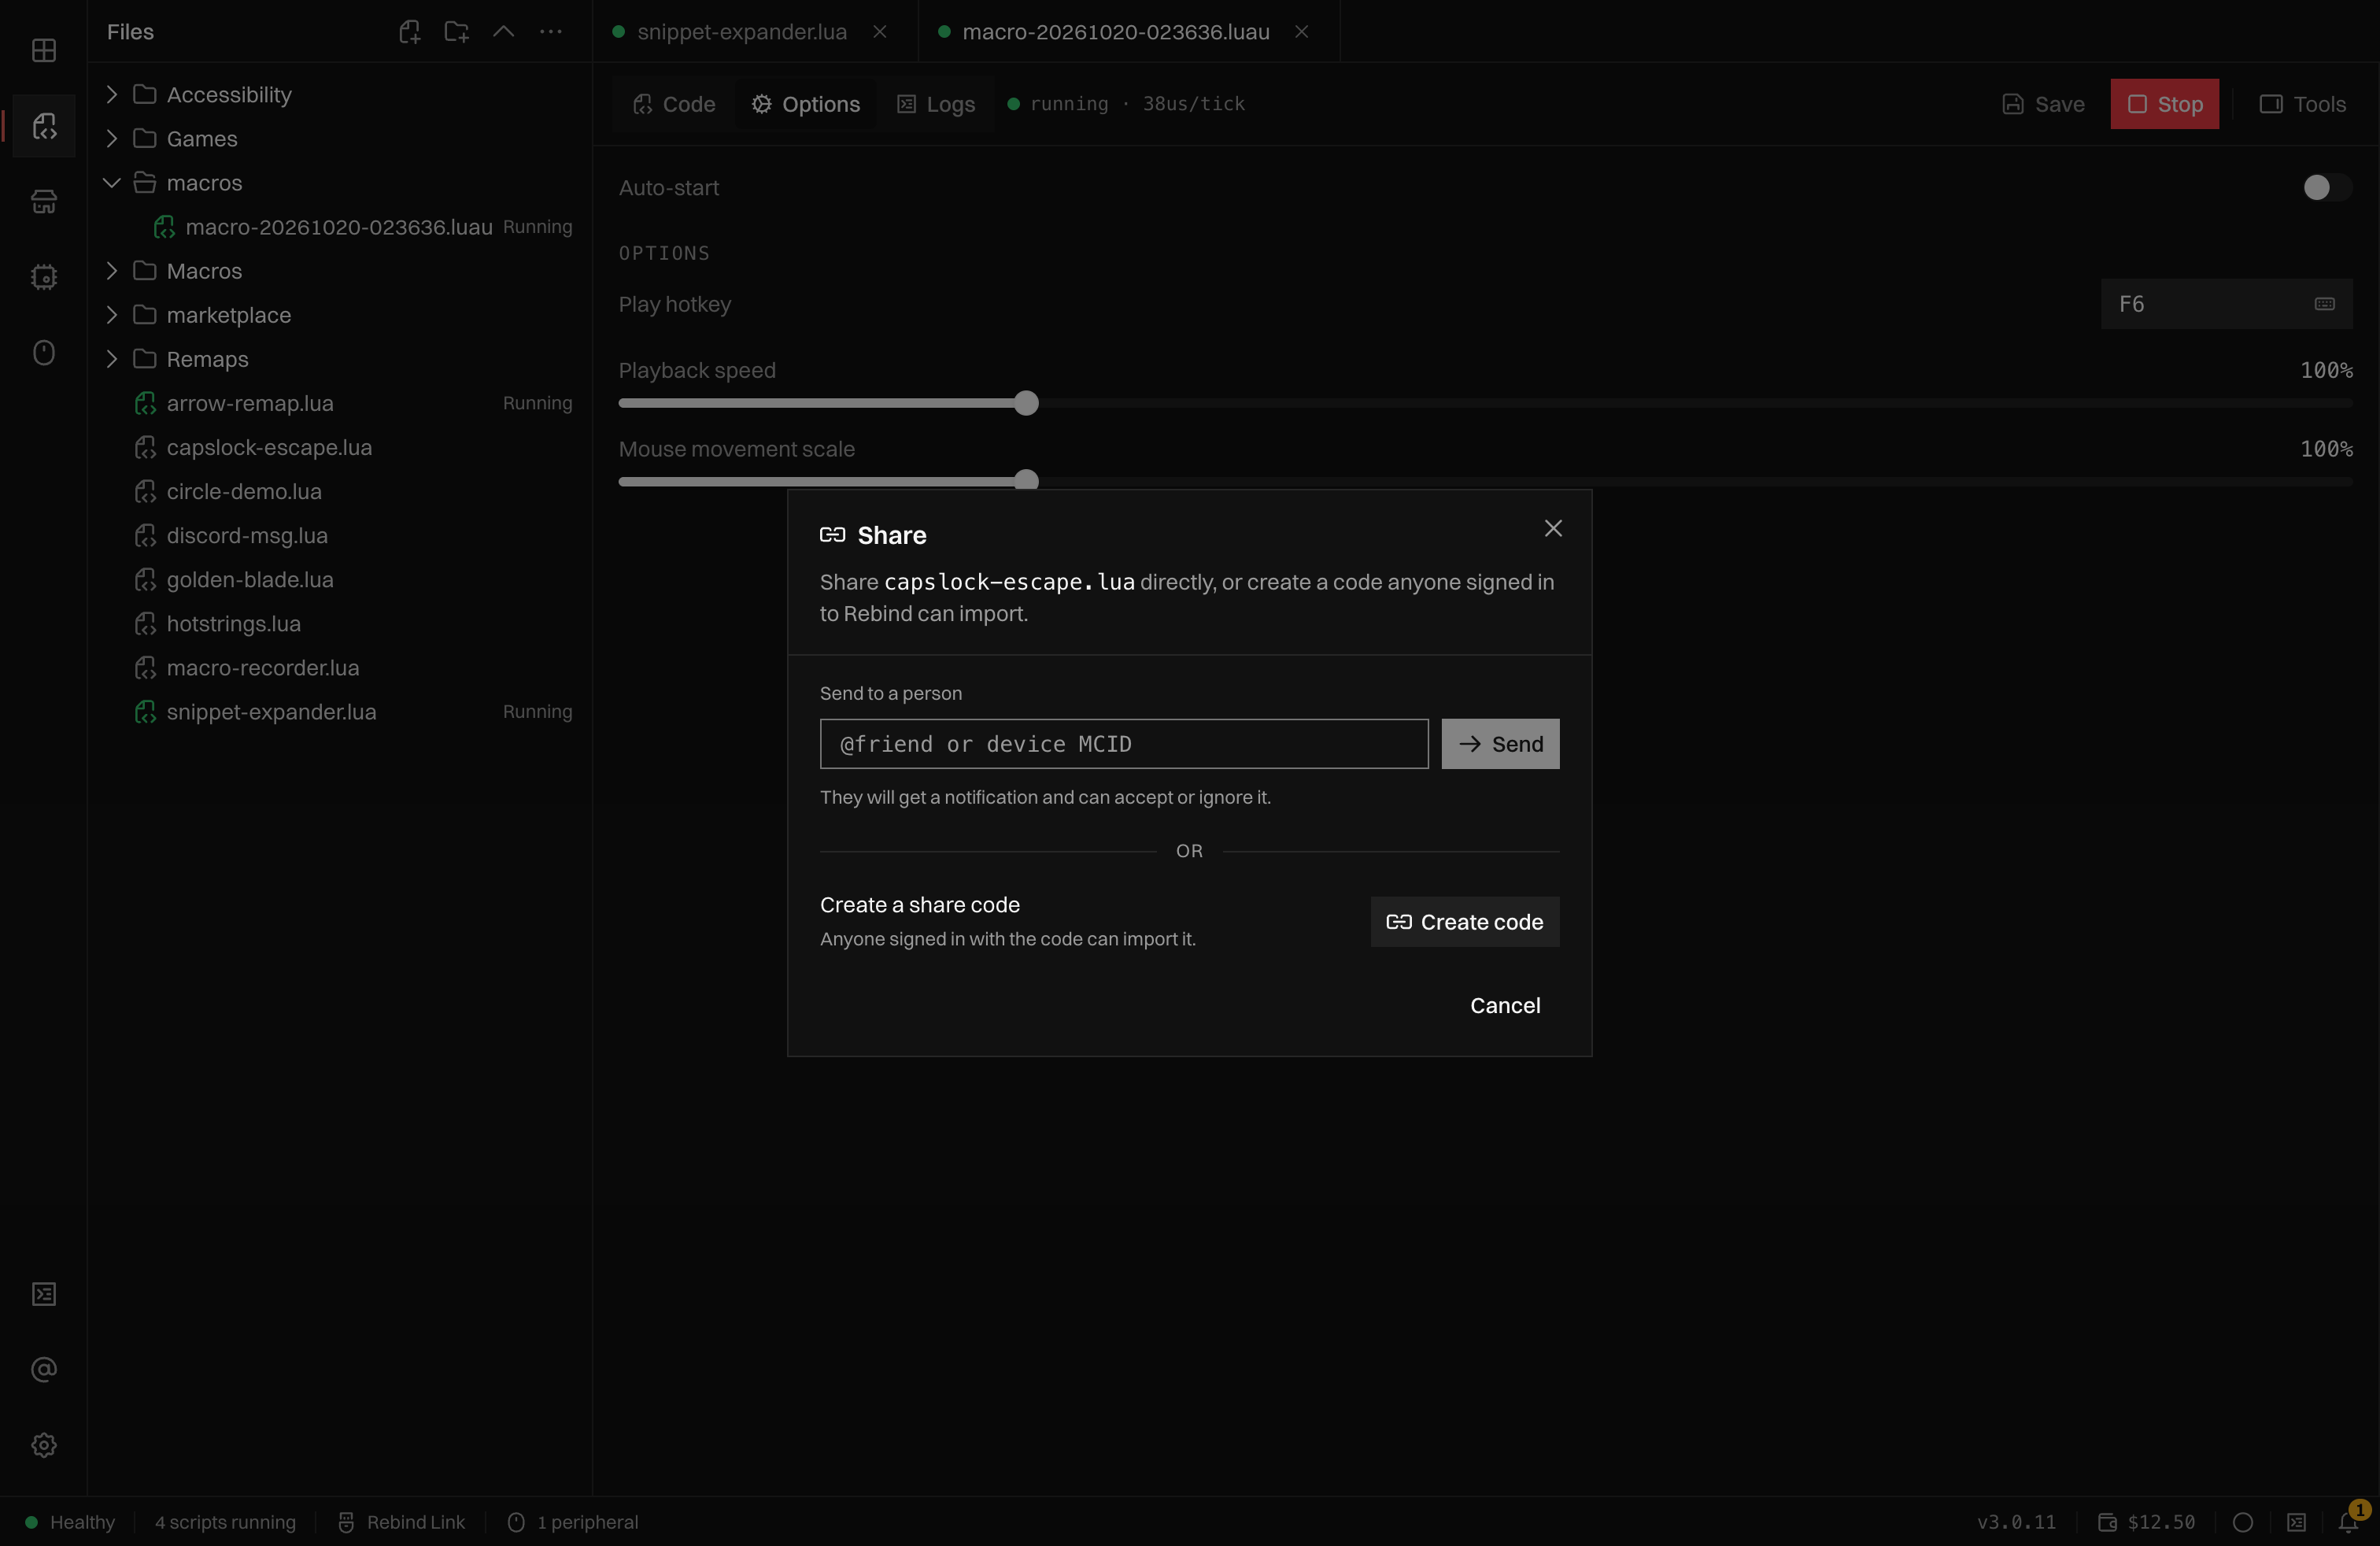The image size is (2380, 1546).
Task: Open the mouse peripheral icon in sidebar
Action: [44, 352]
